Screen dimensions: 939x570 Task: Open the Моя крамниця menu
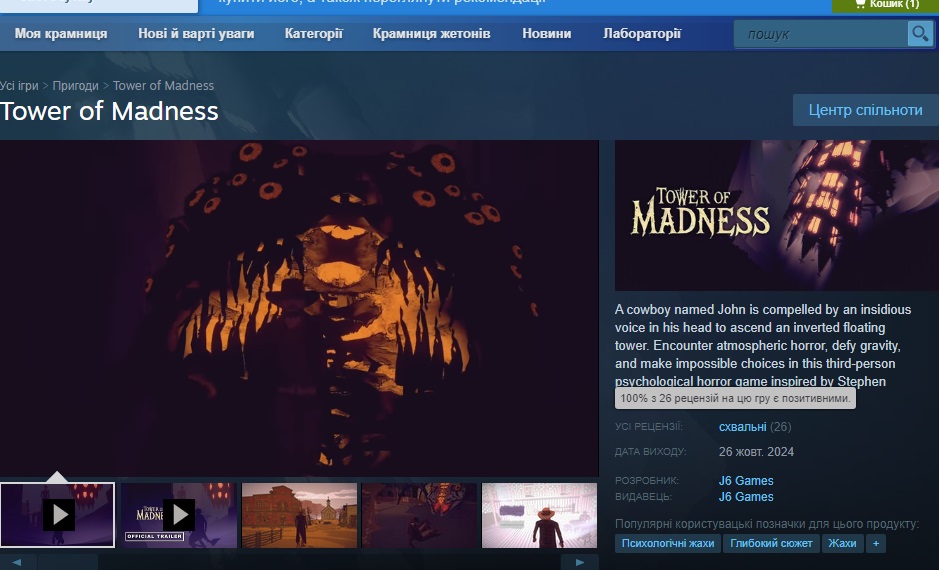click(x=61, y=34)
